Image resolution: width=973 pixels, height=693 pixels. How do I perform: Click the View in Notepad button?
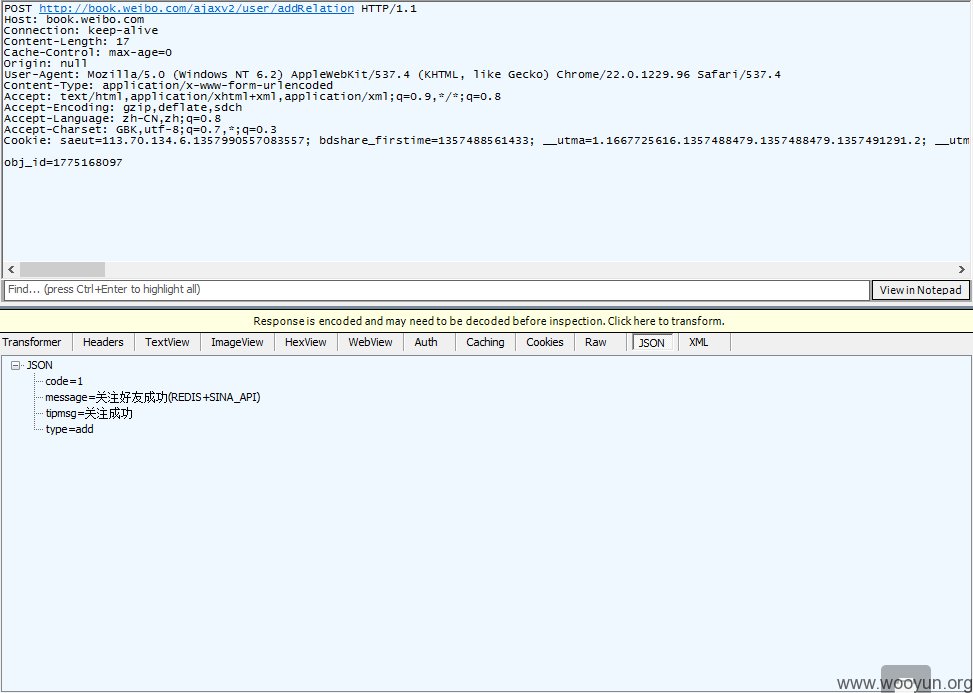click(x=920, y=290)
